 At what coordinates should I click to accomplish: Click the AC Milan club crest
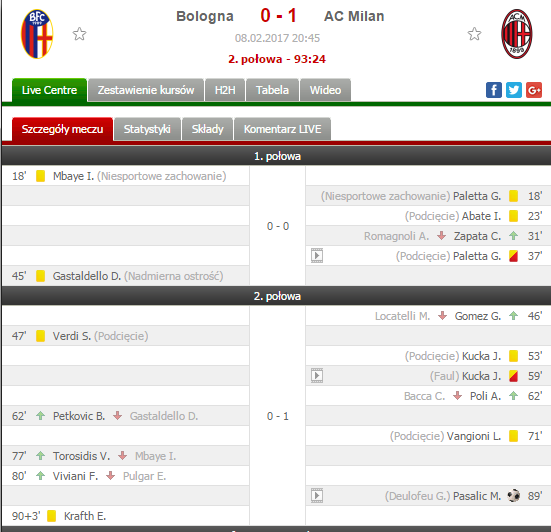[516, 34]
